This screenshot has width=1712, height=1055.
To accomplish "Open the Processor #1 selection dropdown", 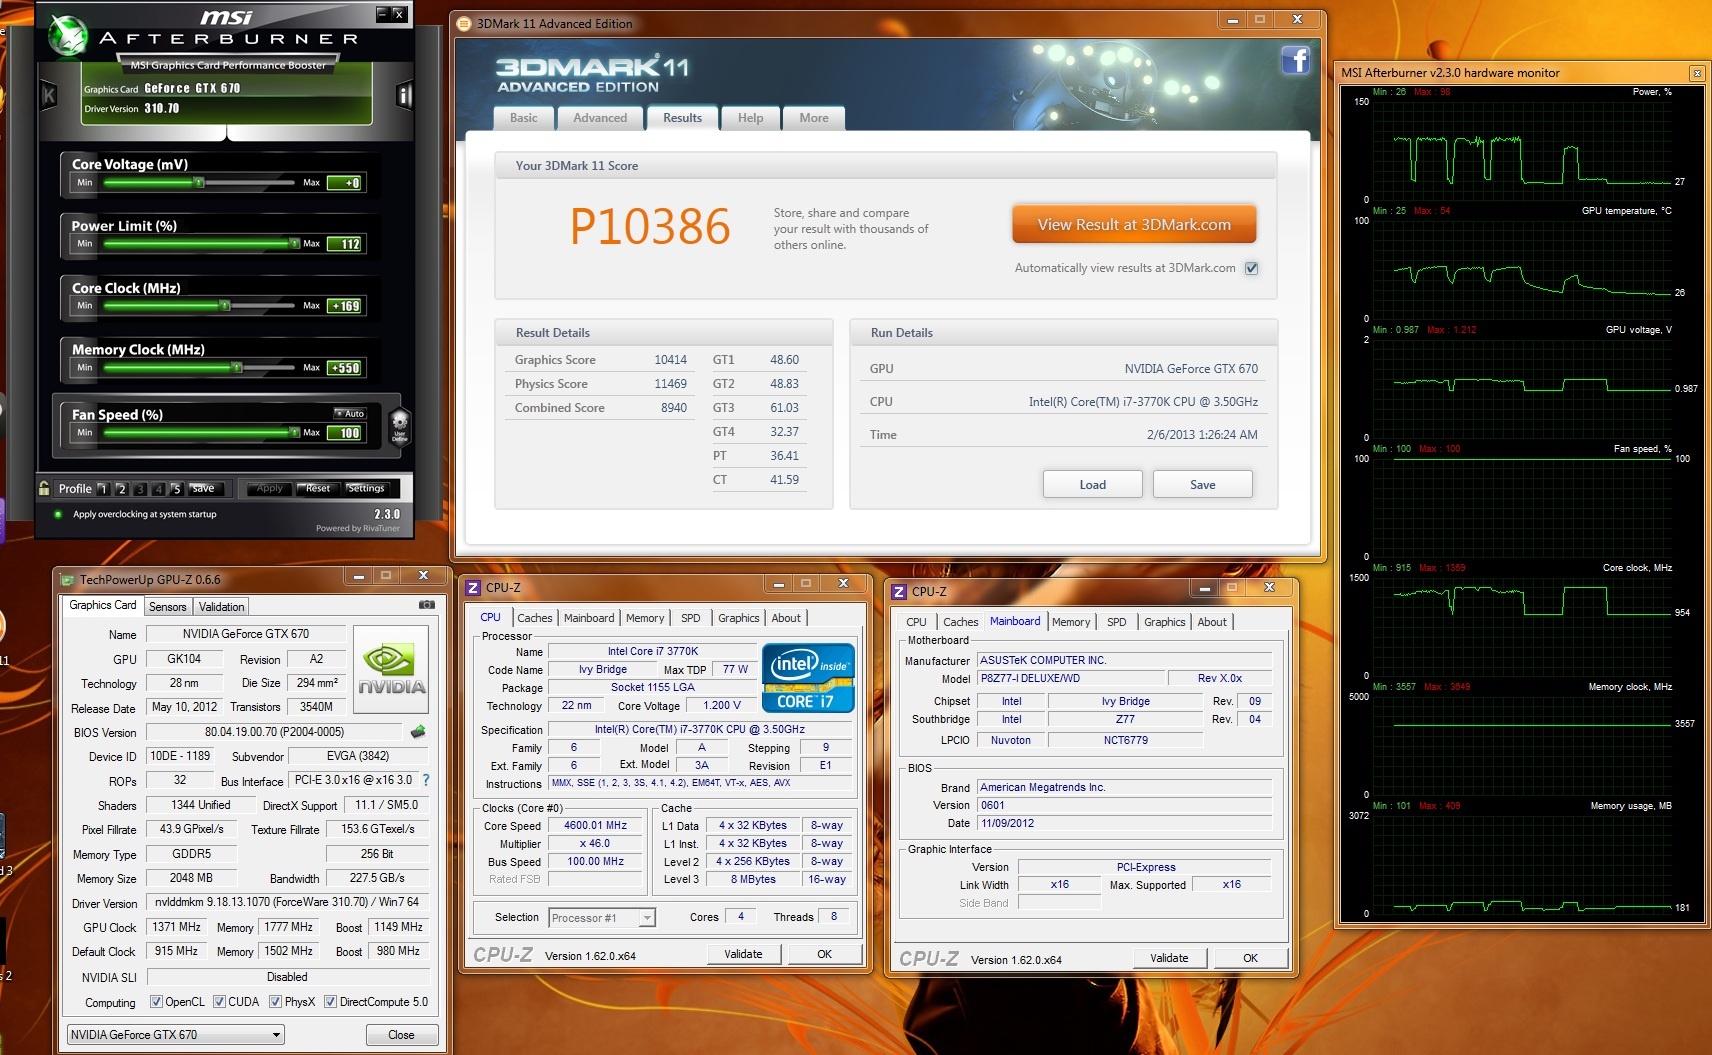I will pos(602,918).
